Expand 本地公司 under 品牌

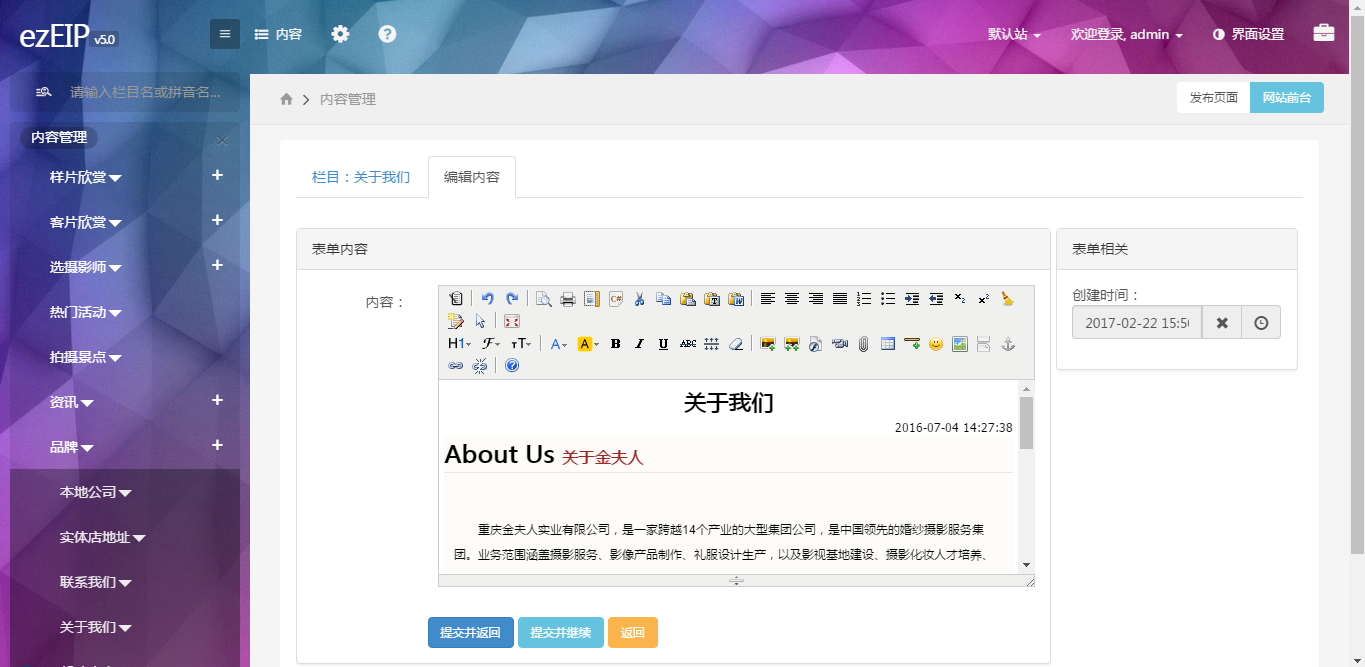coord(96,492)
